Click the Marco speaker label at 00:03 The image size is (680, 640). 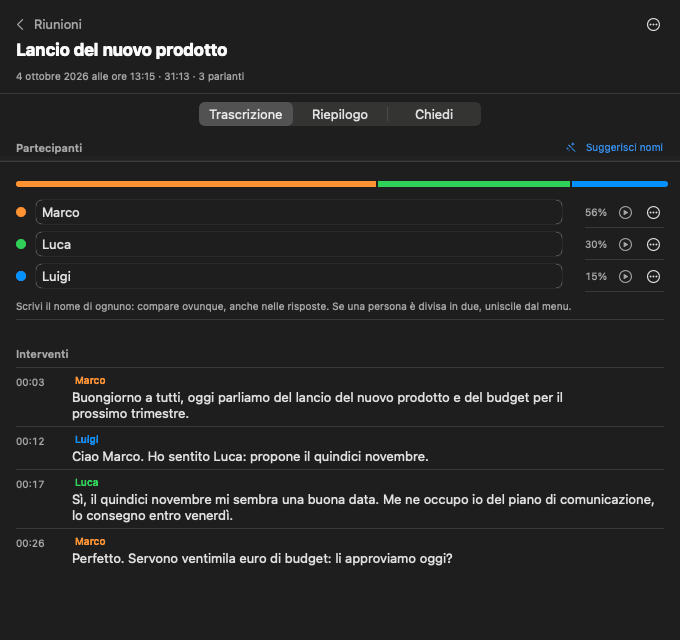click(90, 381)
